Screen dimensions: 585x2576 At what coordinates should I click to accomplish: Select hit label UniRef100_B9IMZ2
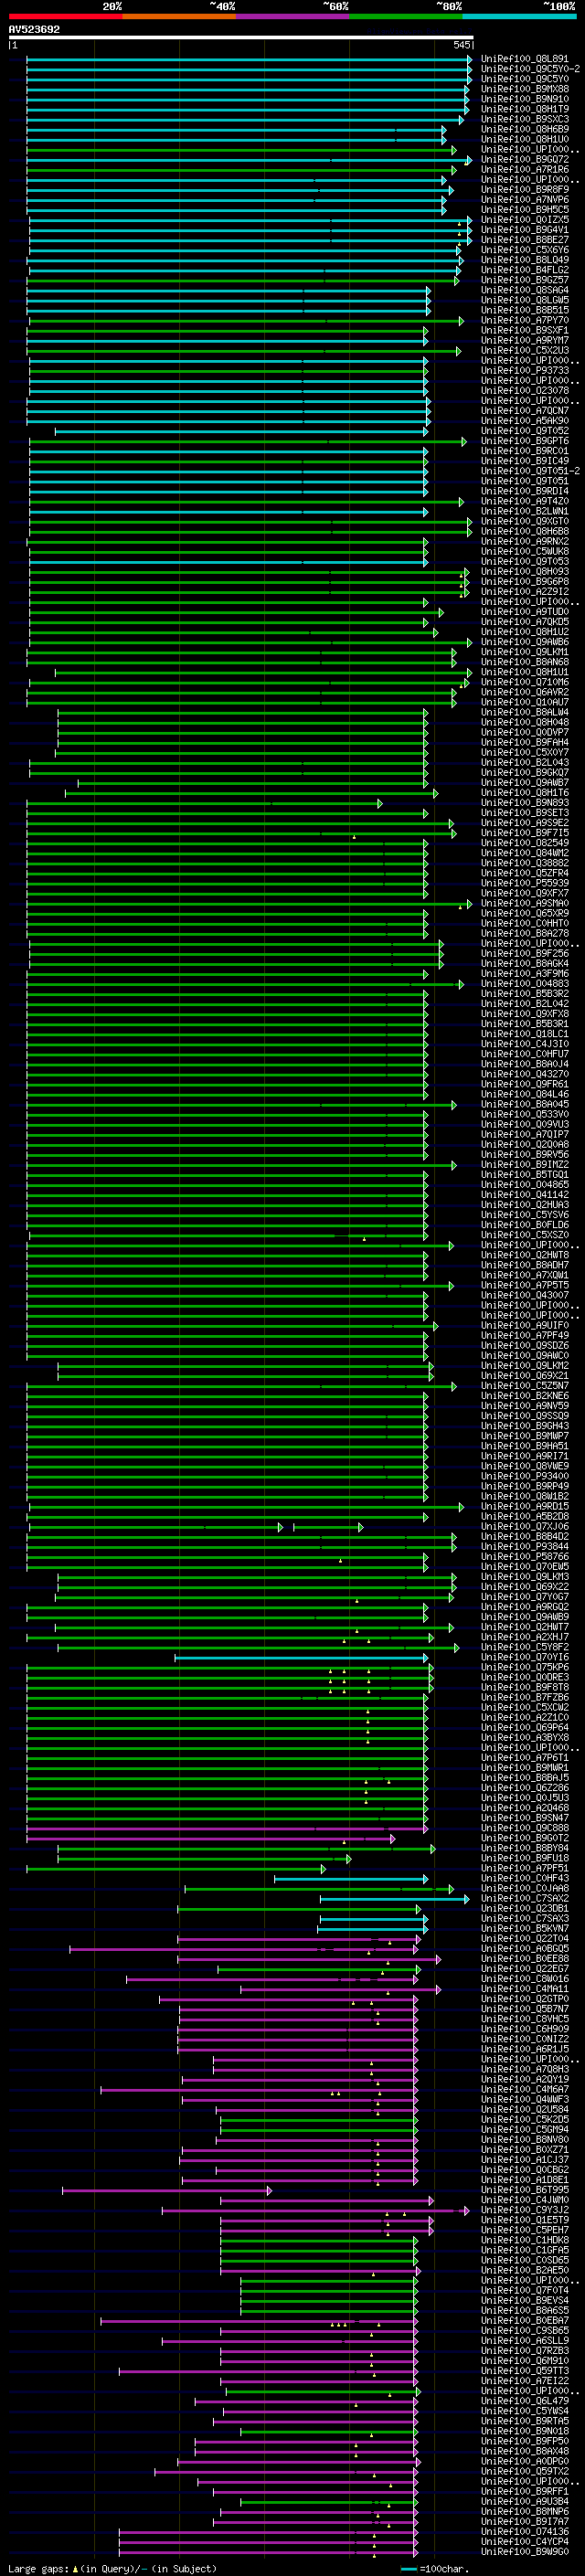[x=524, y=1165]
